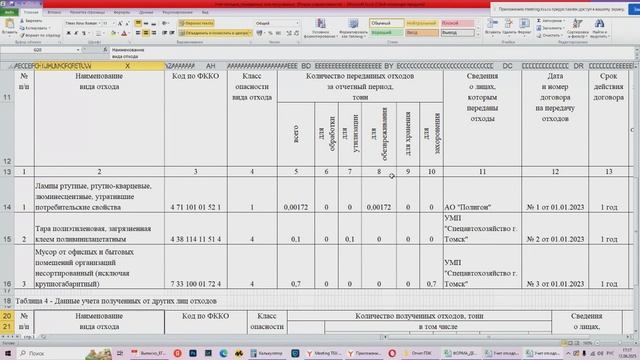
Task: Switch to the Формулы tab
Action: [121, 12]
